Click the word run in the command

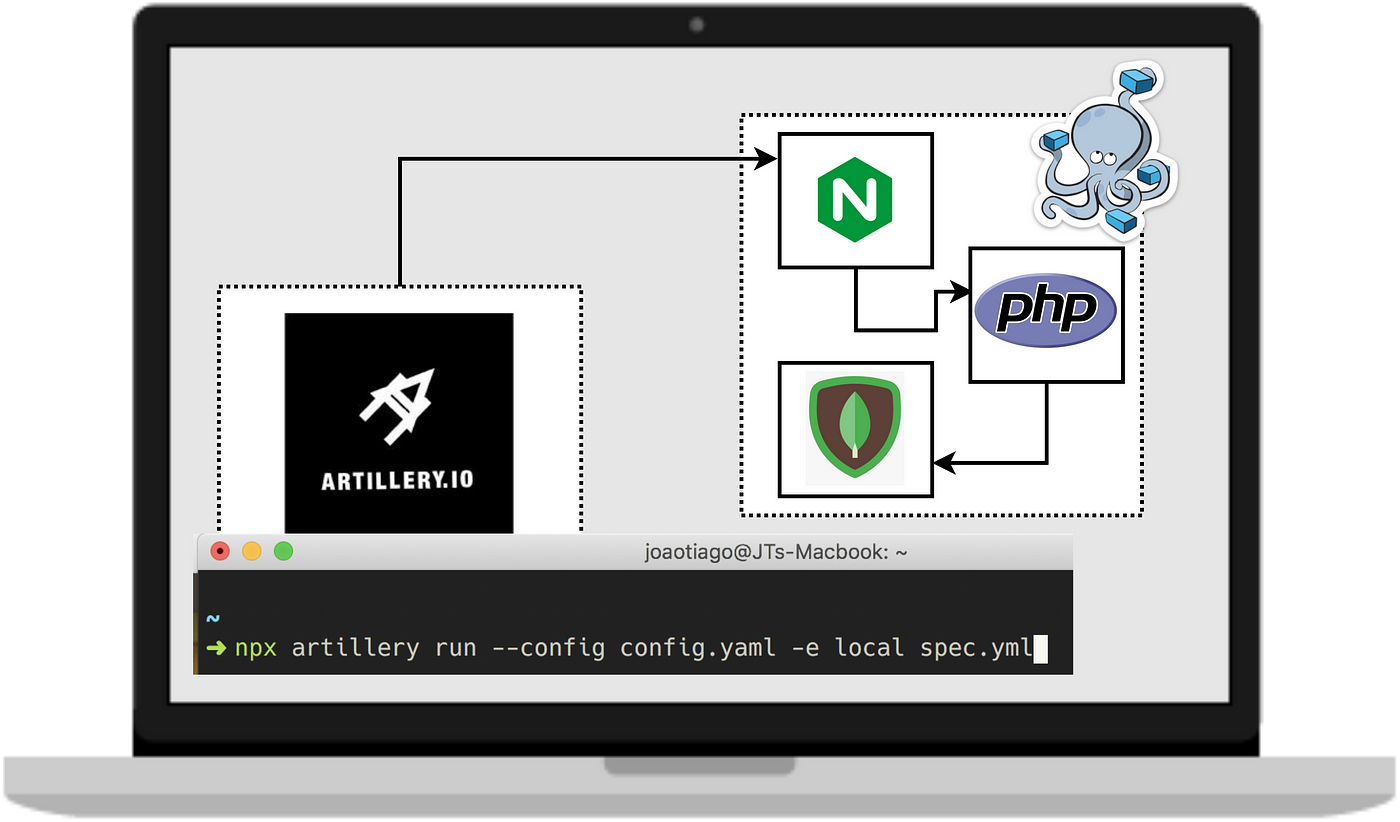coord(455,649)
